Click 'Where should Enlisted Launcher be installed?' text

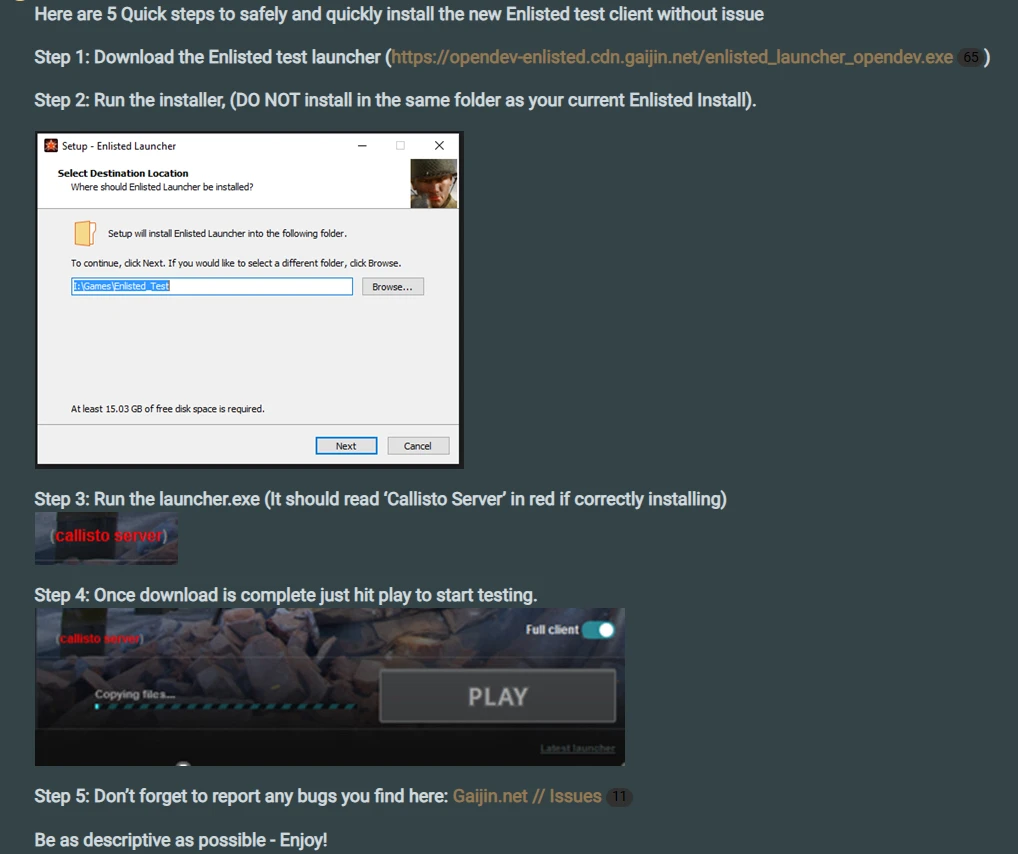162,187
